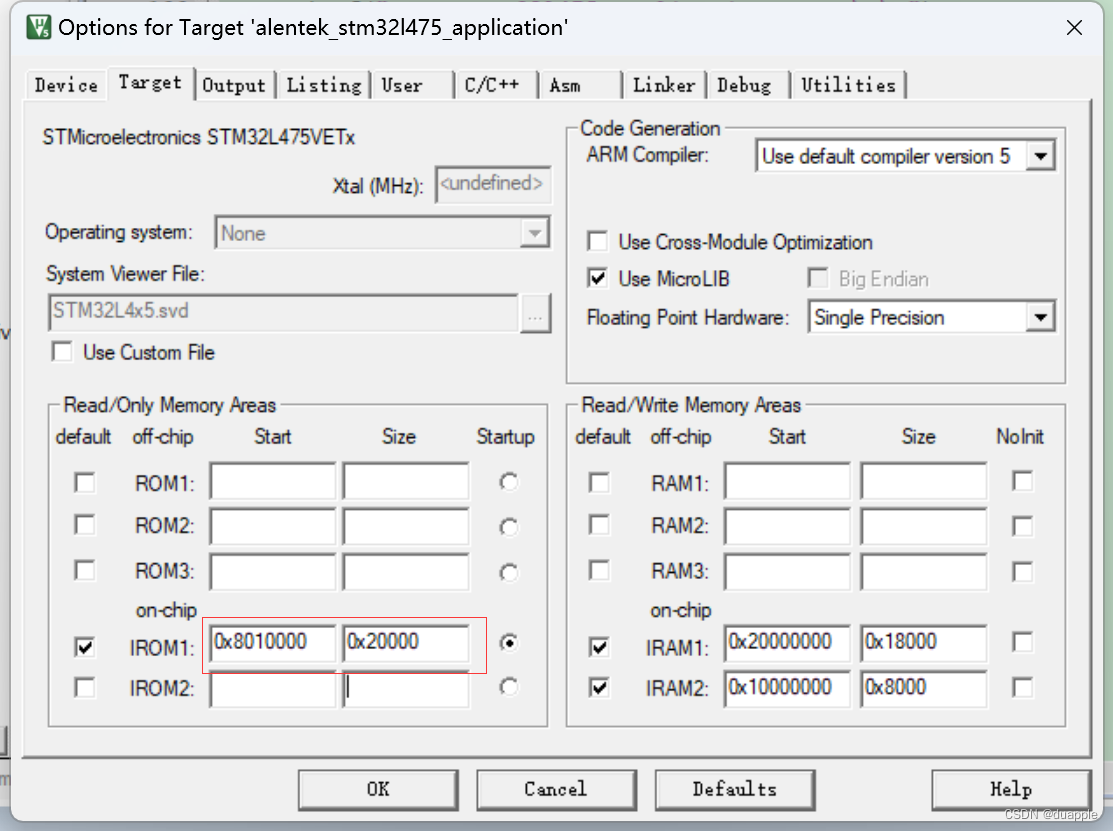
Task: Enable Use Custom File checkbox
Action: point(62,352)
